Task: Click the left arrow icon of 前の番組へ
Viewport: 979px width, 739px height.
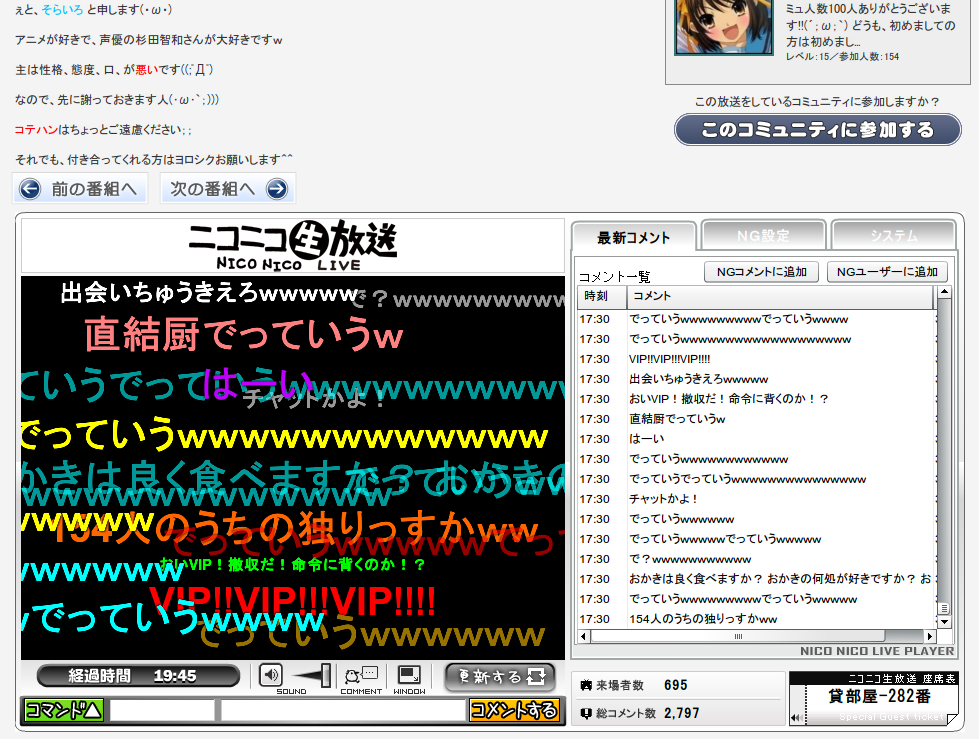Action: click(x=30, y=188)
